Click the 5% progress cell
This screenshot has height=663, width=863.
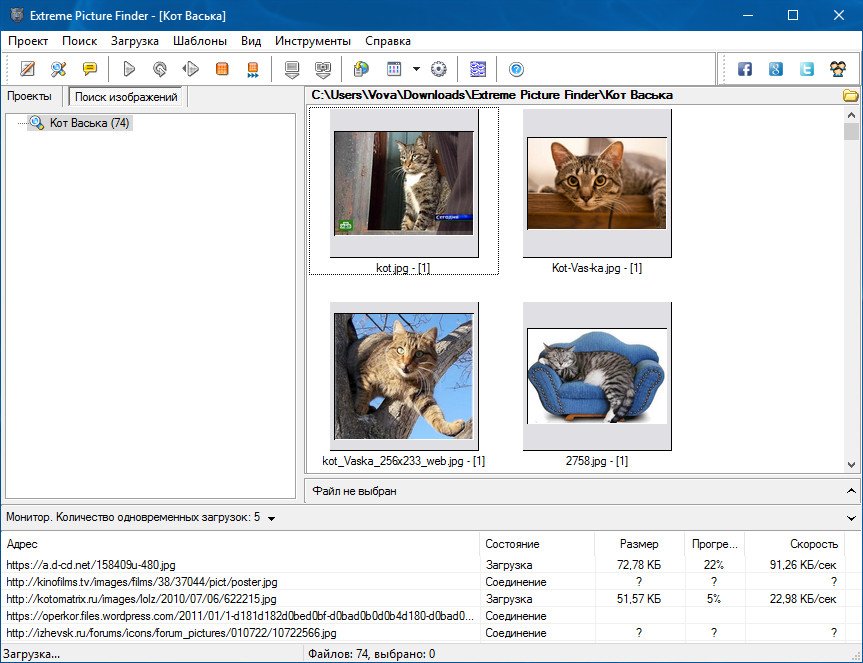click(714, 599)
